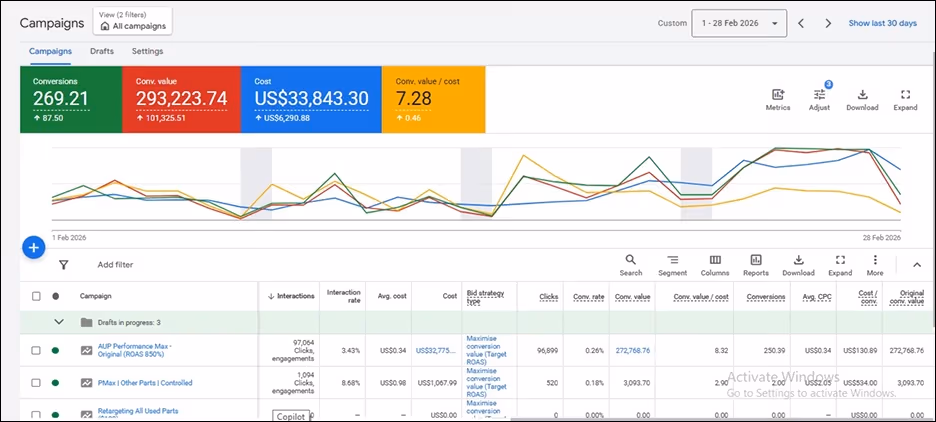Go to the previous date range
This screenshot has width=936, height=422.
[x=801, y=23]
